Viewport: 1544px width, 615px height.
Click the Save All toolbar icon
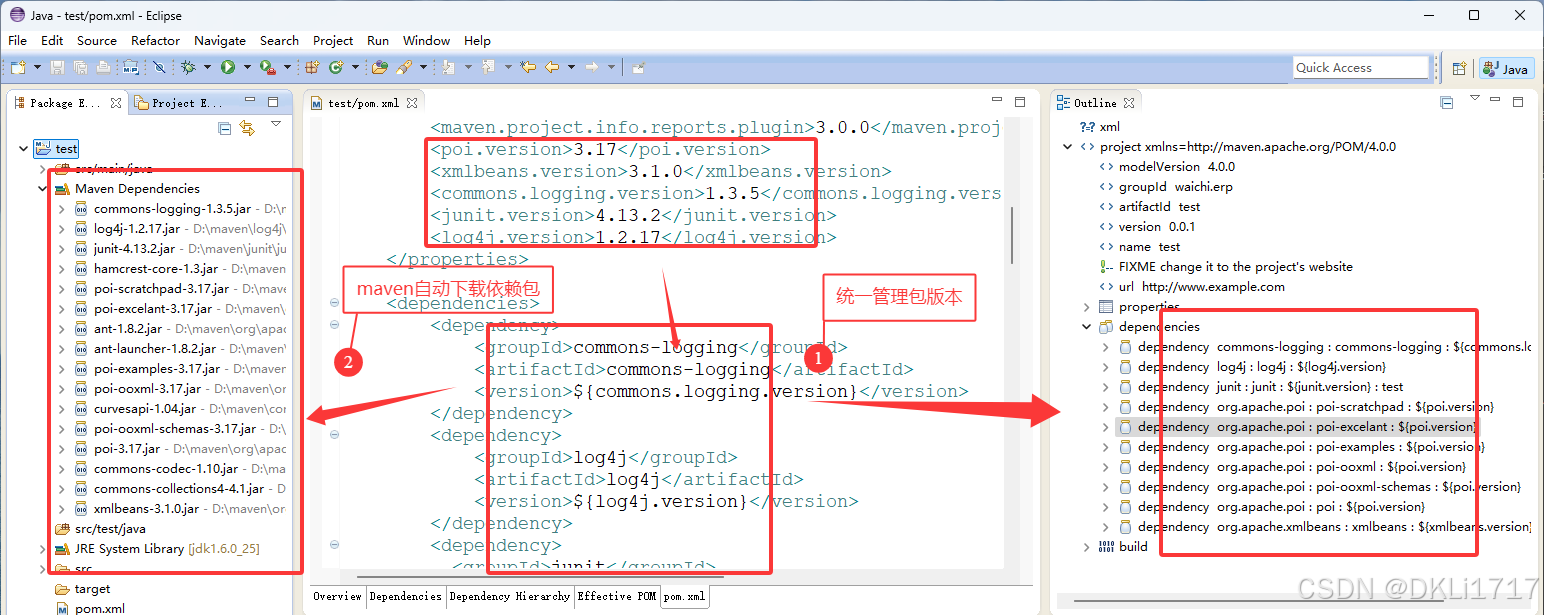[80, 67]
